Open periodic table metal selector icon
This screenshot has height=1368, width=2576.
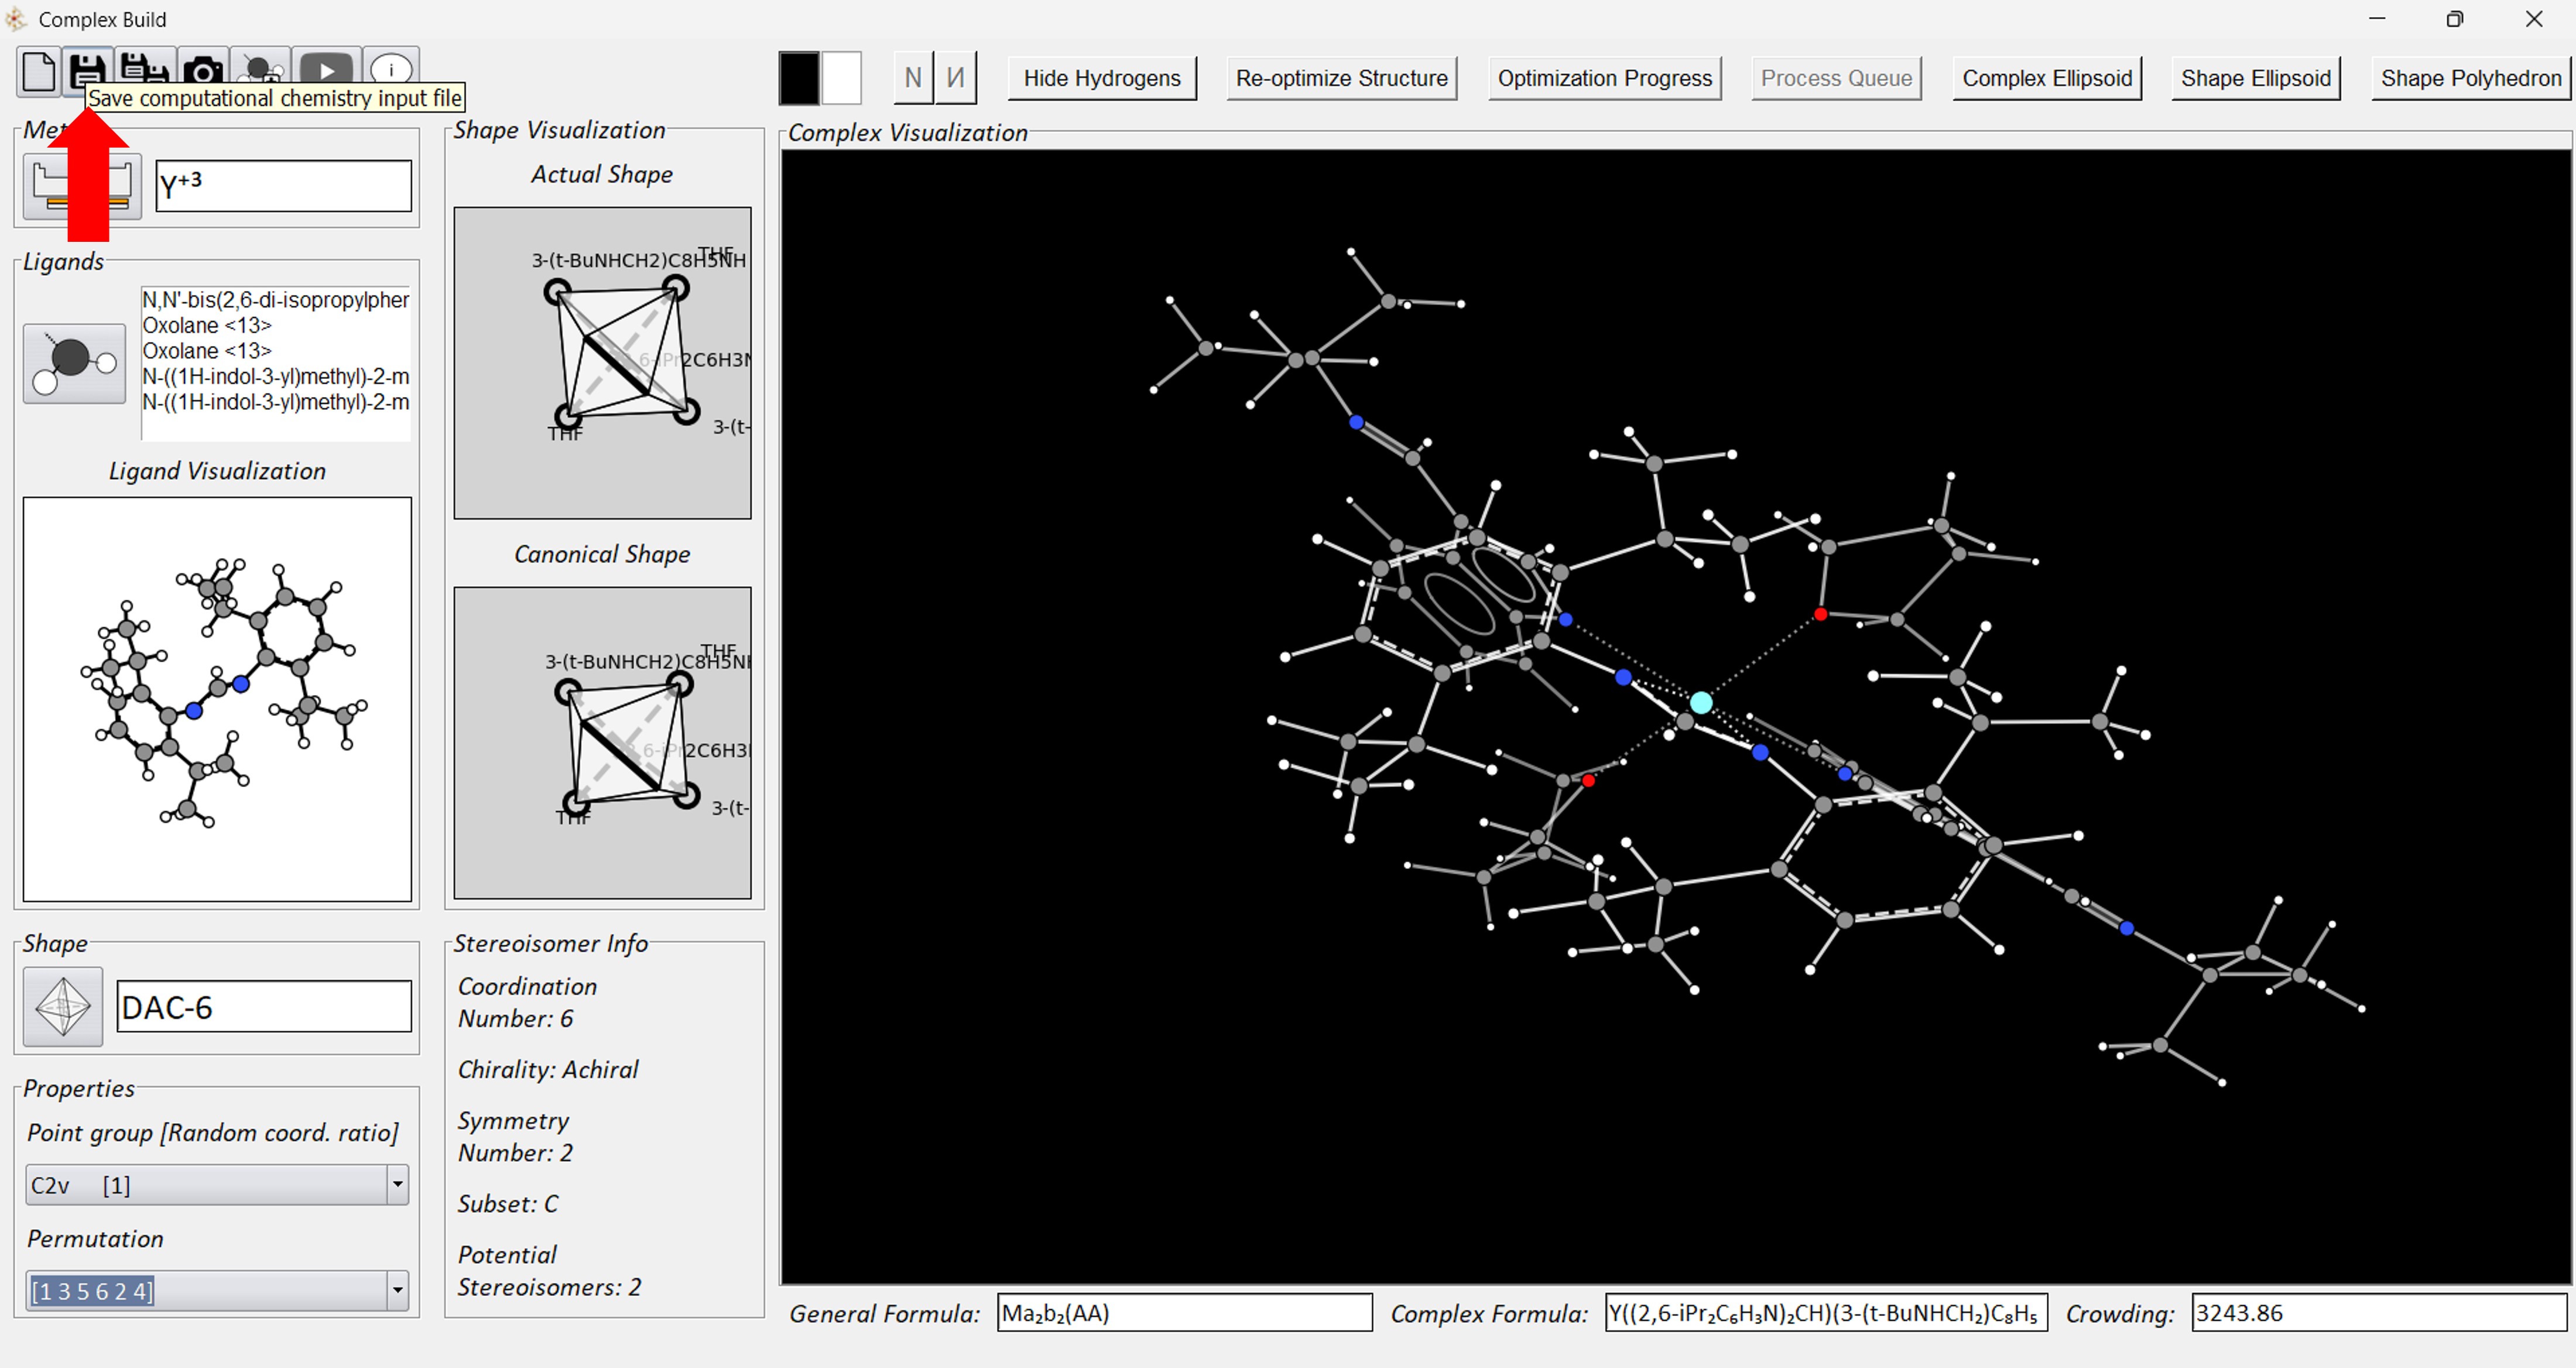coord(82,187)
